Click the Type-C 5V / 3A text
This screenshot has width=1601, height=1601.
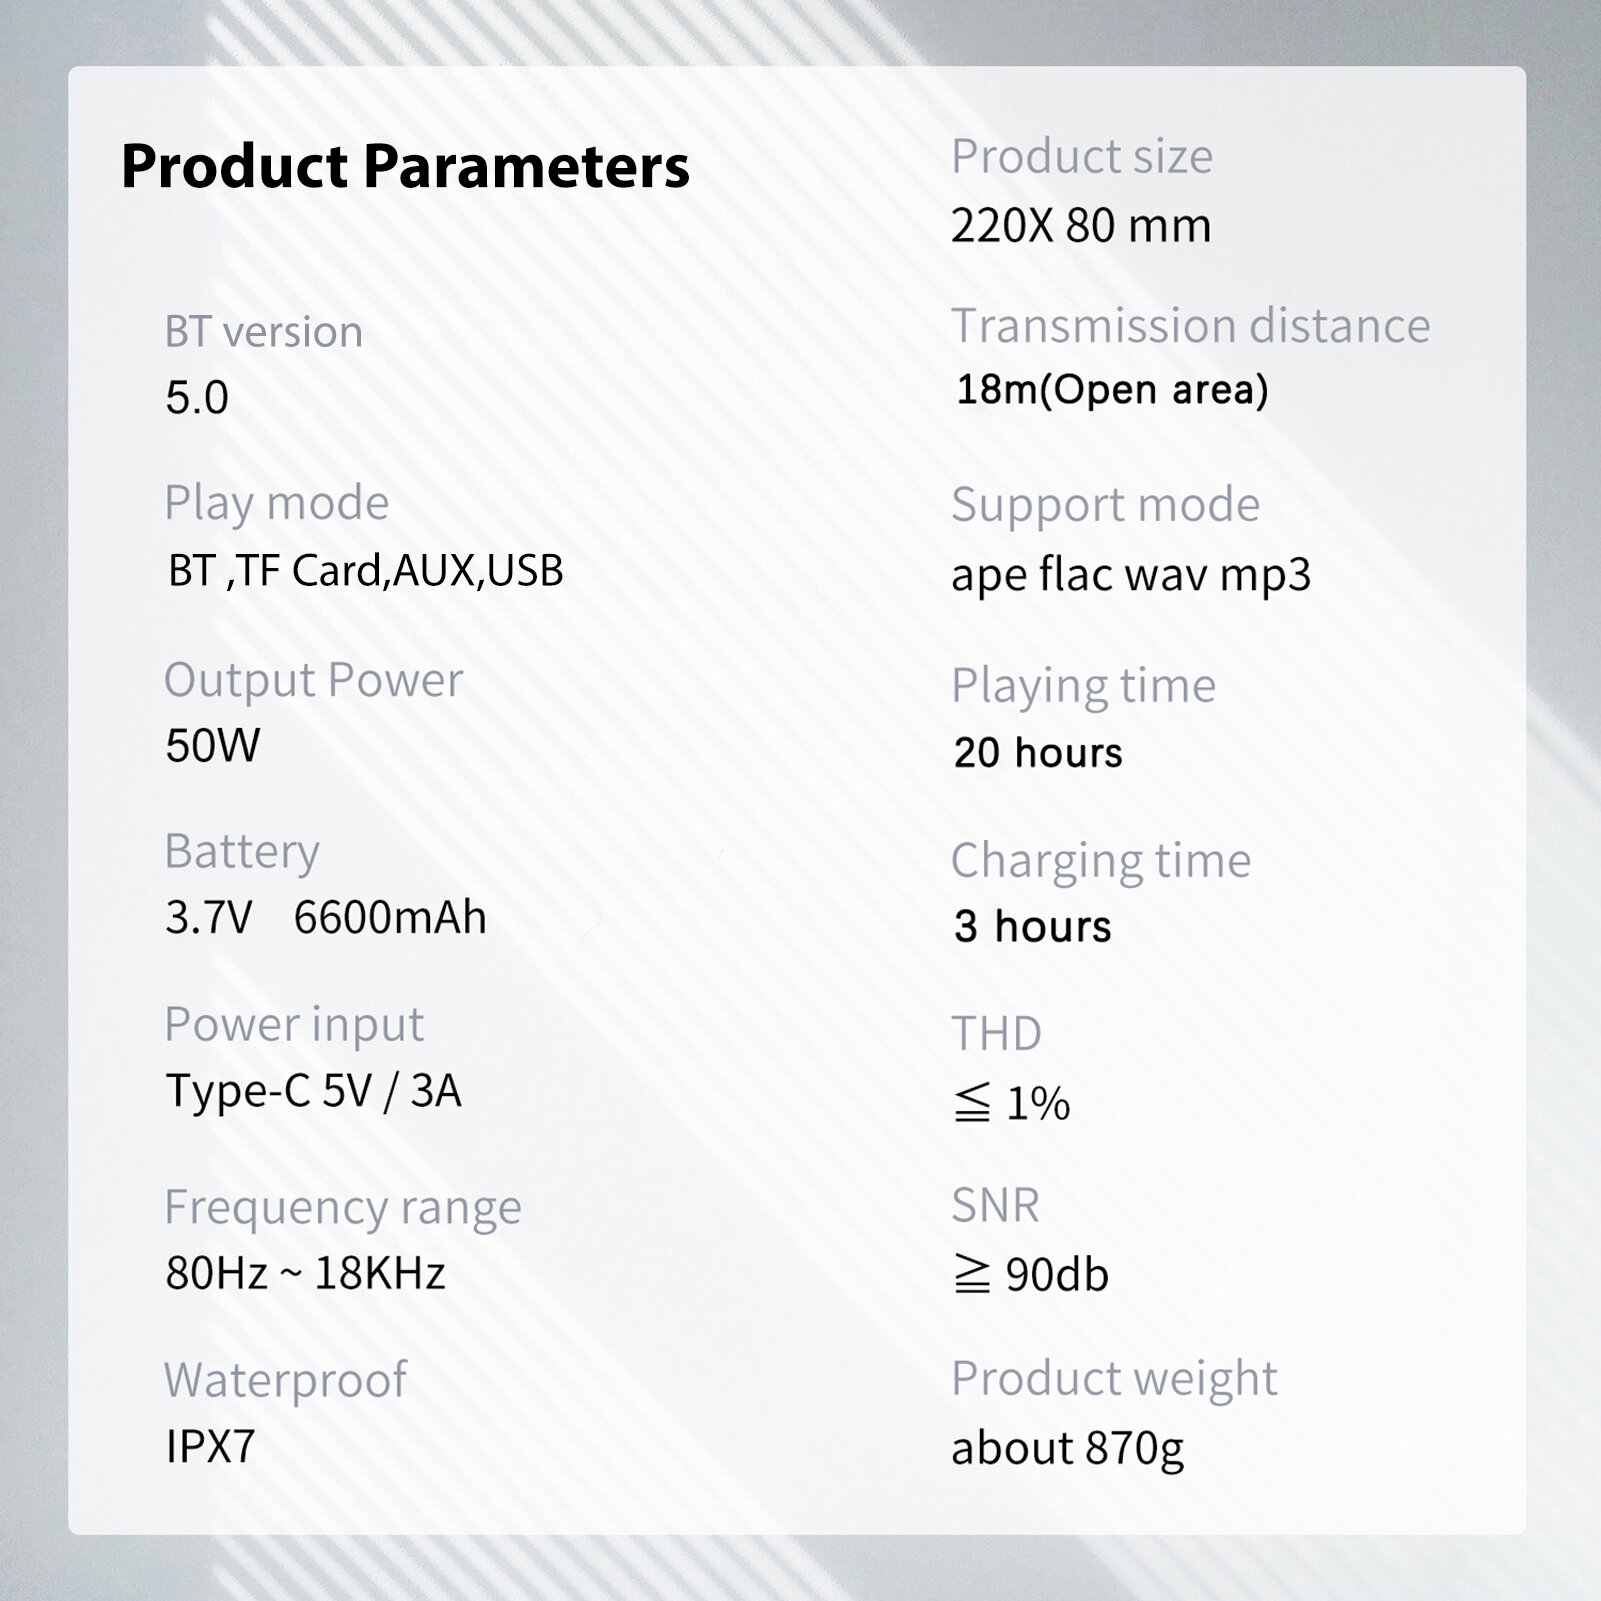pyautogui.click(x=314, y=1091)
